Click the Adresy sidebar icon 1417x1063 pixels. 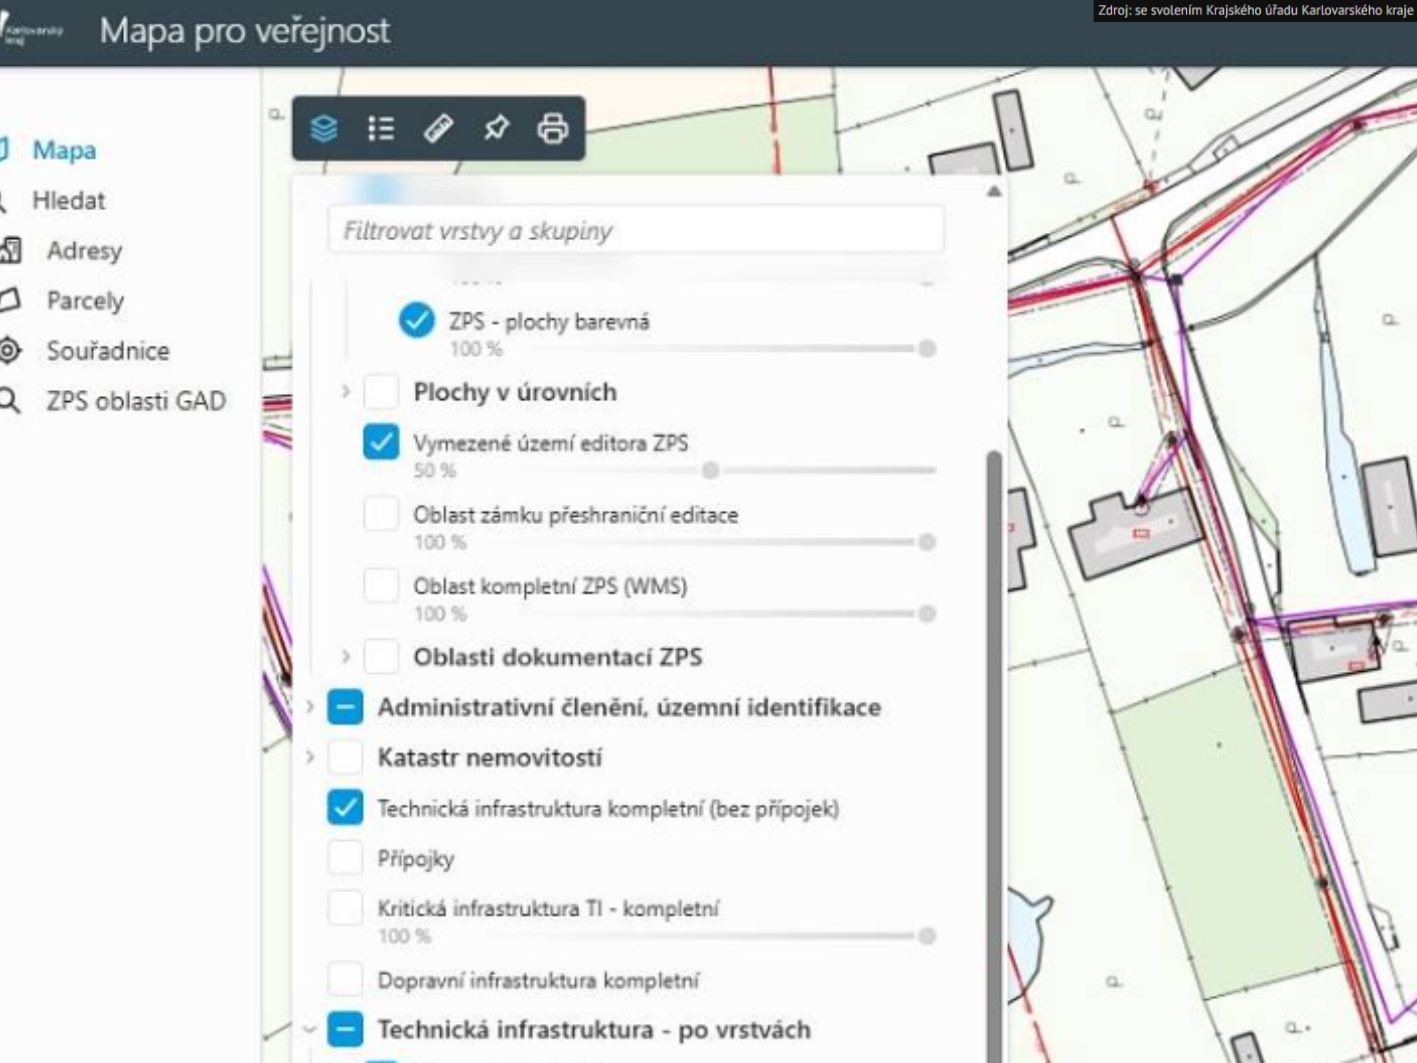pyautogui.click(x=10, y=250)
